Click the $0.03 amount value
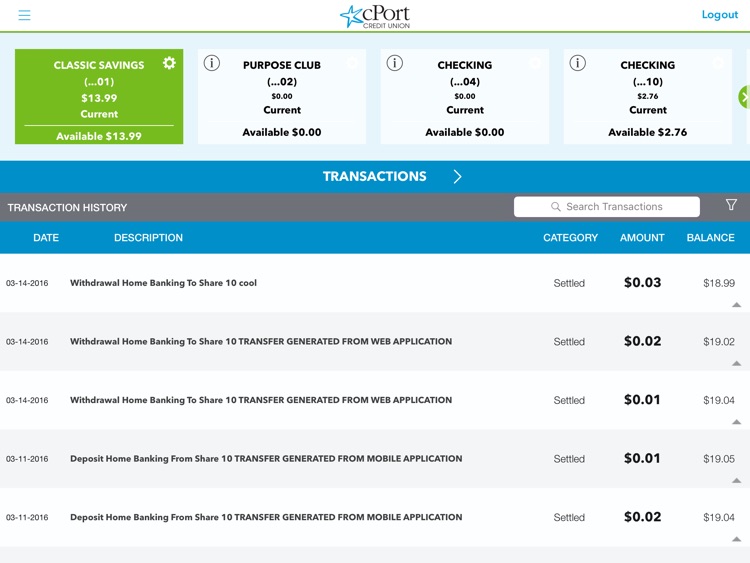The width and height of the screenshot is (750, 563). click(642, 283)
